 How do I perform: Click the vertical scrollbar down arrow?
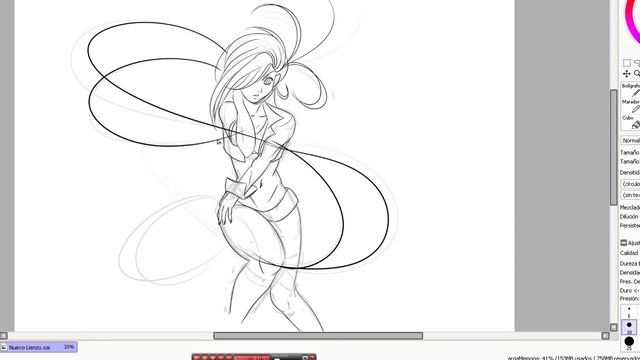click(613, 327)
